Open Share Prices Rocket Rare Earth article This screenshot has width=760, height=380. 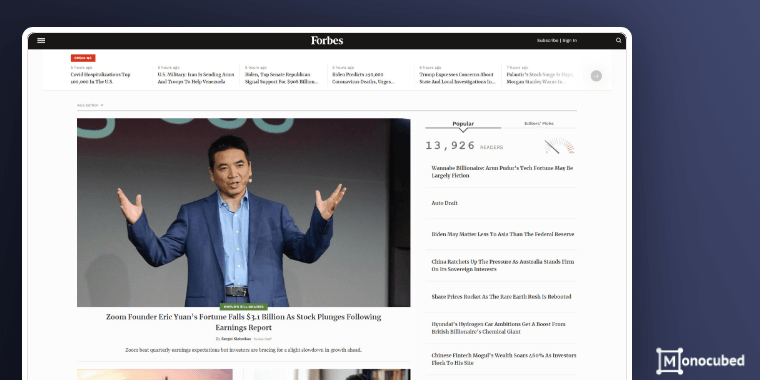[x=501, y=297]
